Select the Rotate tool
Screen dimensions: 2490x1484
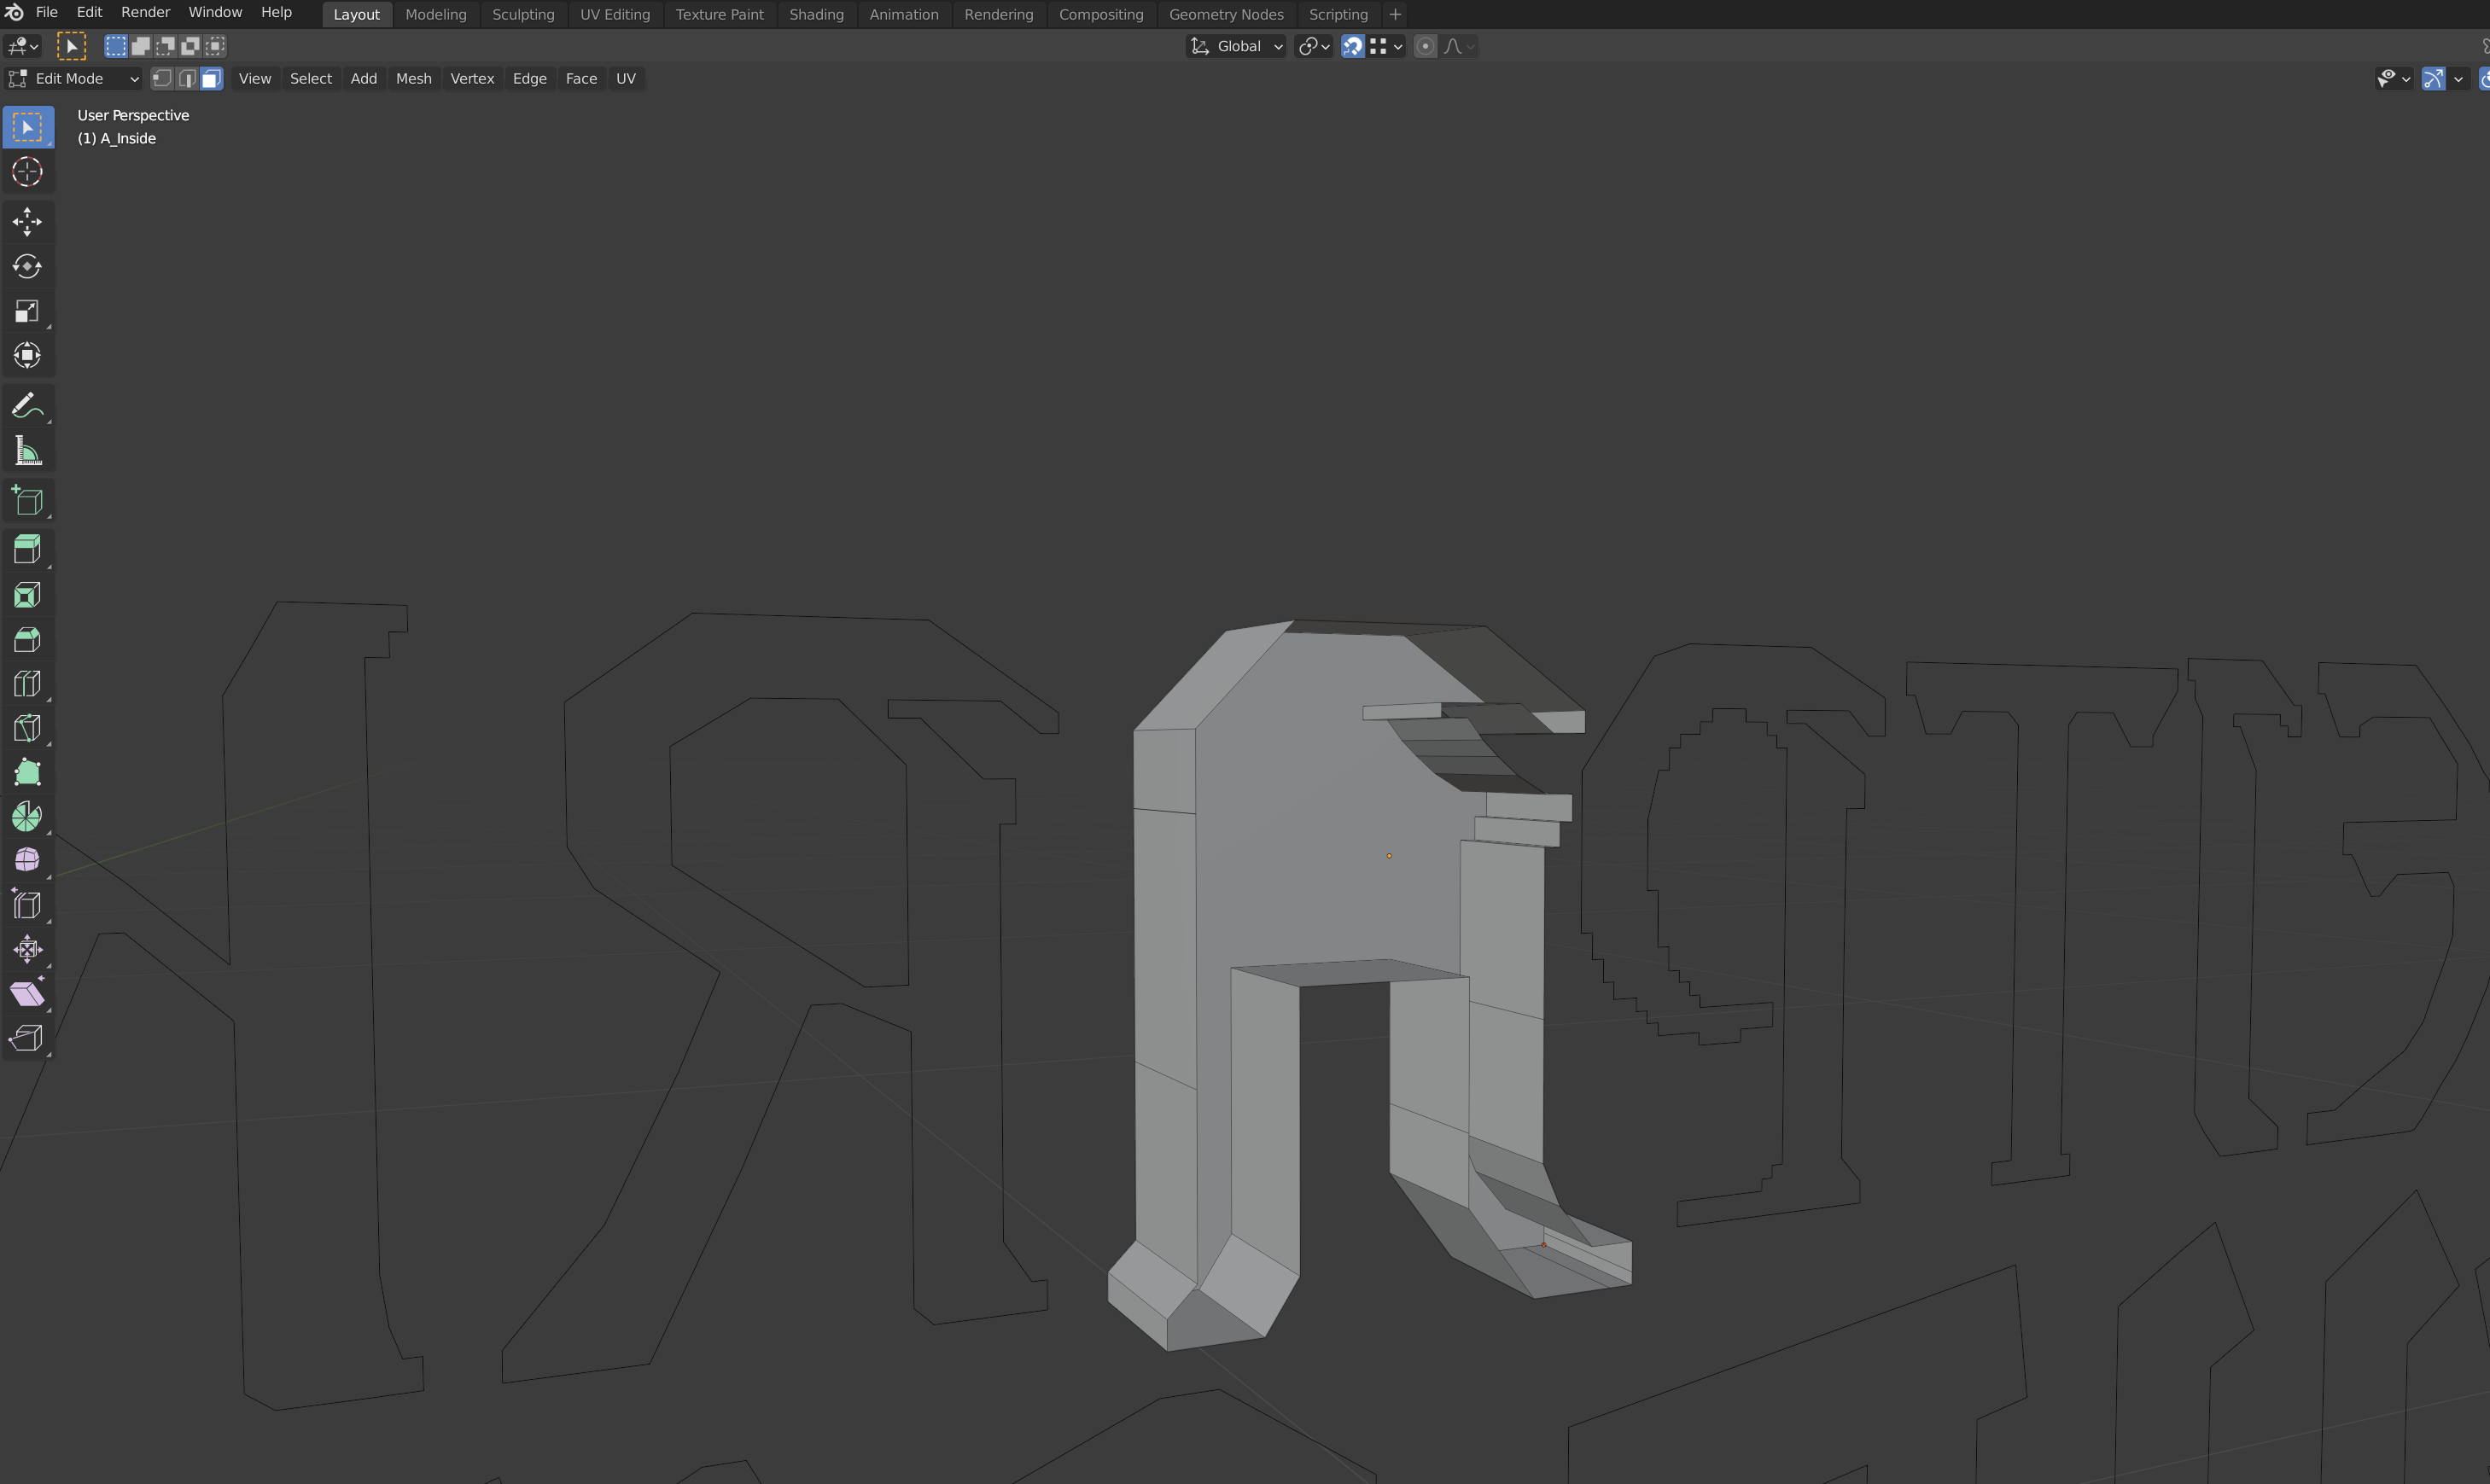pos(28,266)
